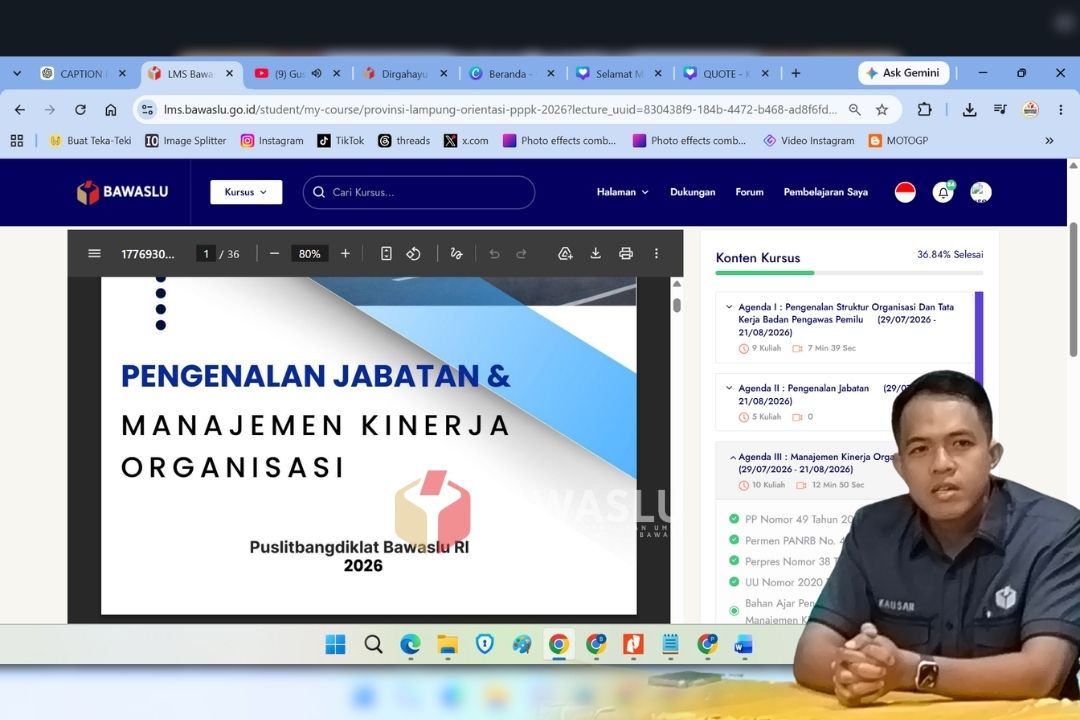The image size is (1080, 720).
Task: Open the Kursus dropdown
Action: click(x=246, y=192)
